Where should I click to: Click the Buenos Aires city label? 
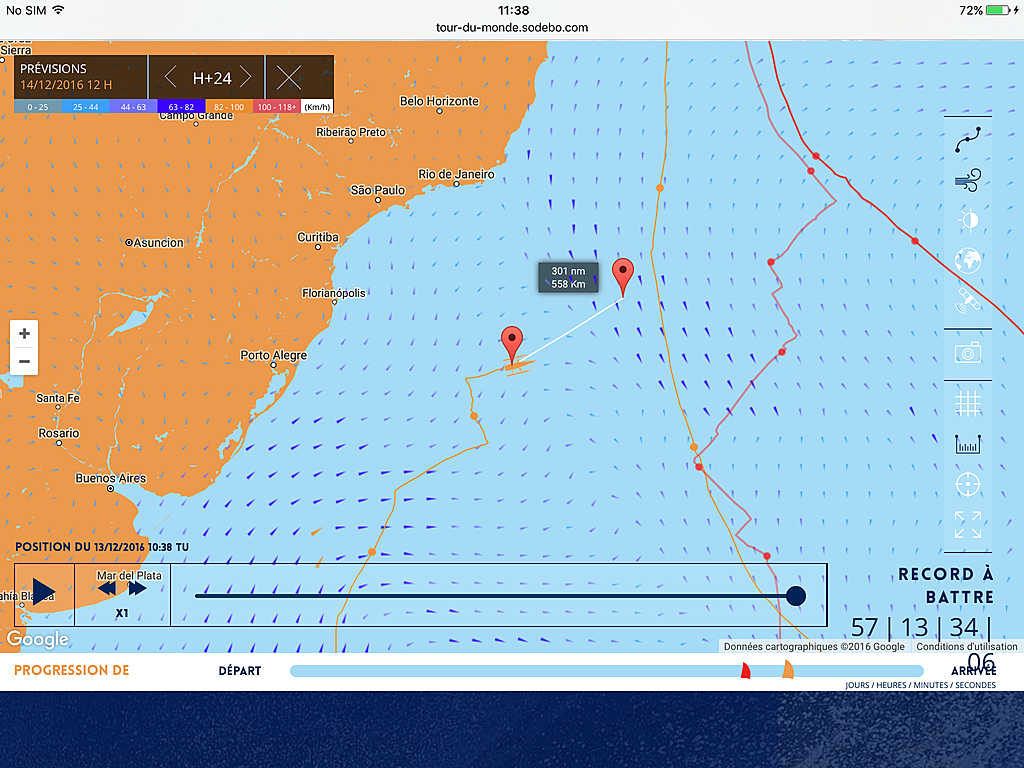[111, 478]
